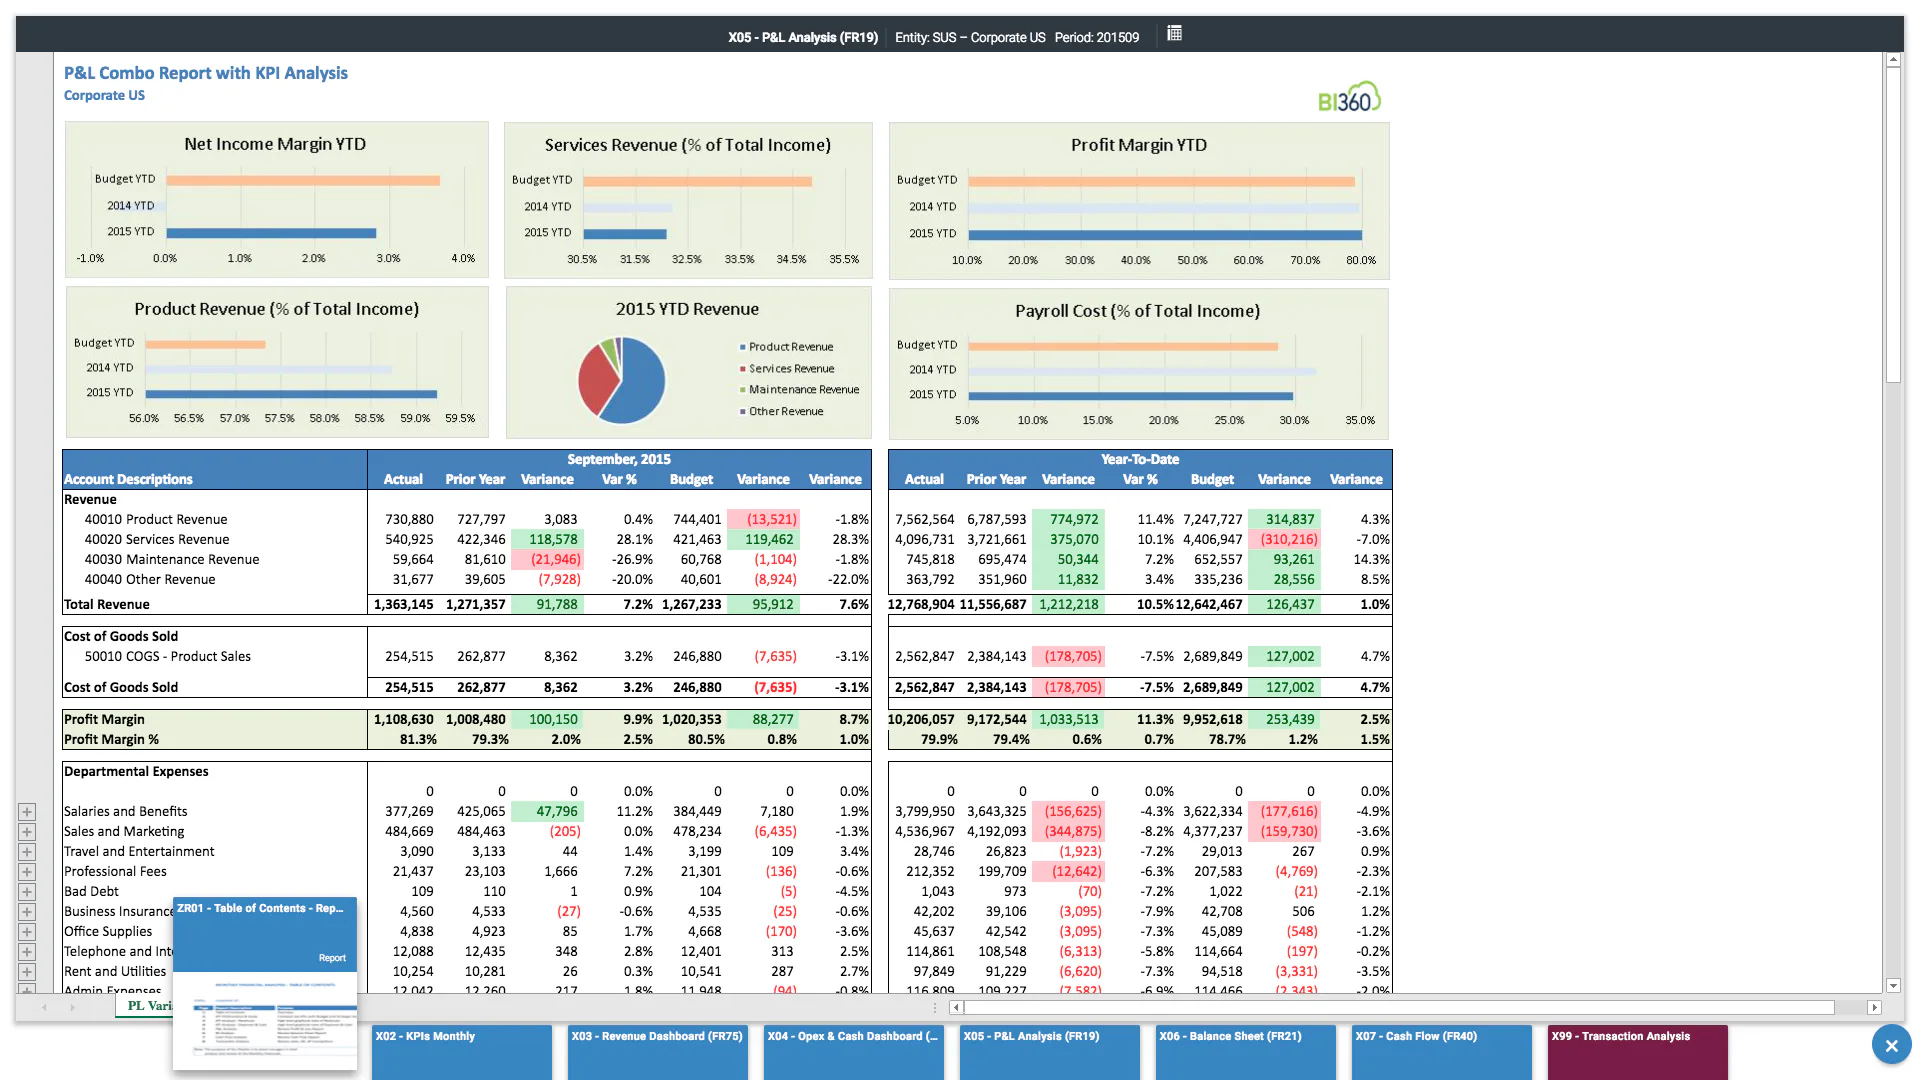The image size is (1920, 1080).
Task: Expand the Rent and Utilities row
Action: pyautogui.click(x=26, y=971)
